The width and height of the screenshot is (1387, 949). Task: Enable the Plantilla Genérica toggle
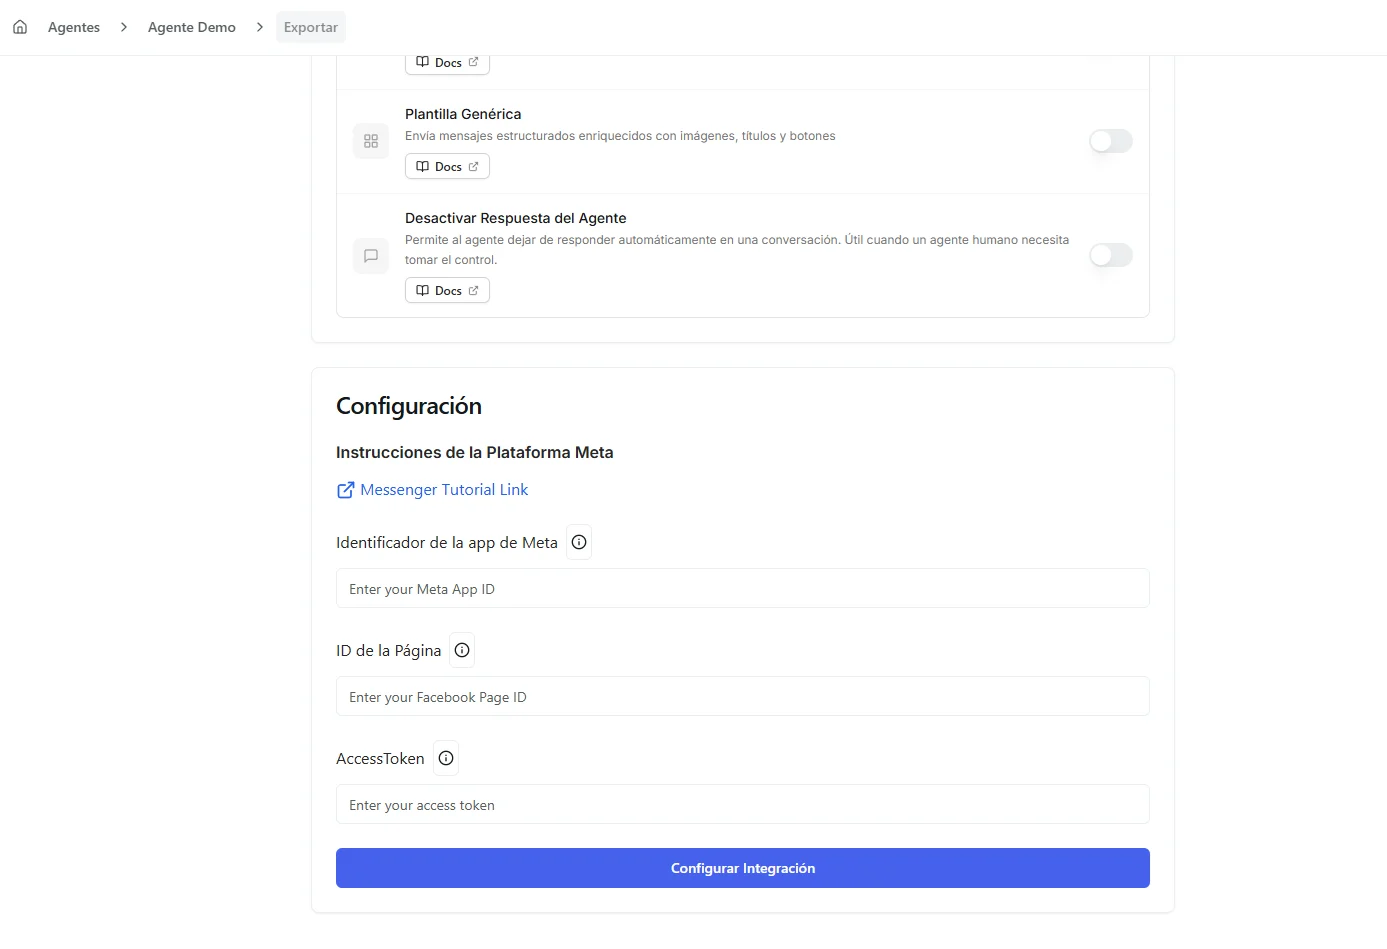point(1111,141)
